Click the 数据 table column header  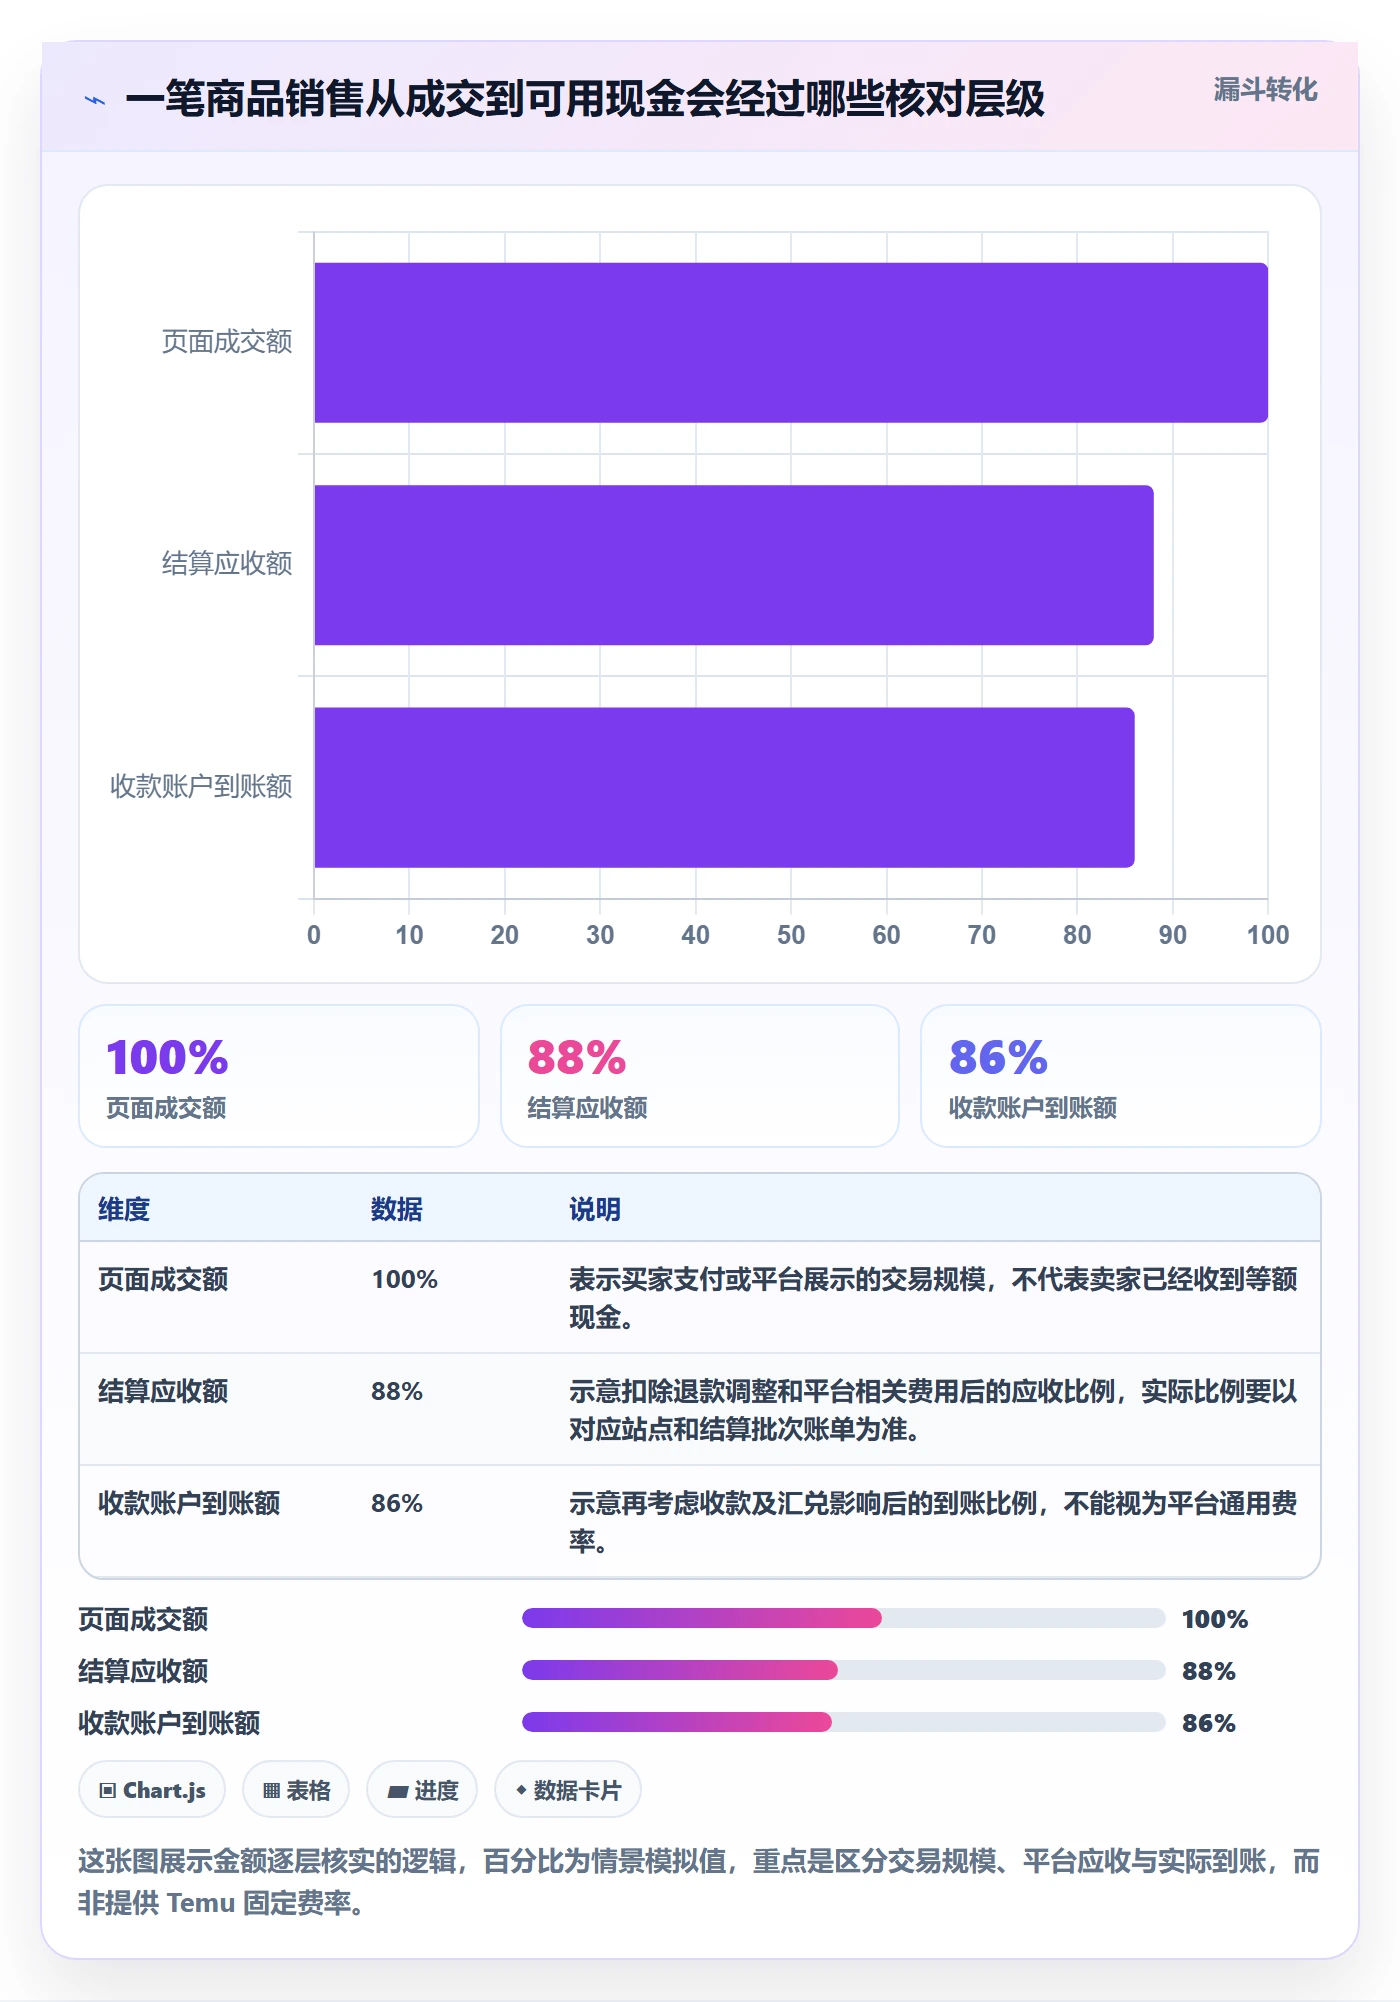(x=397, y=1209)
